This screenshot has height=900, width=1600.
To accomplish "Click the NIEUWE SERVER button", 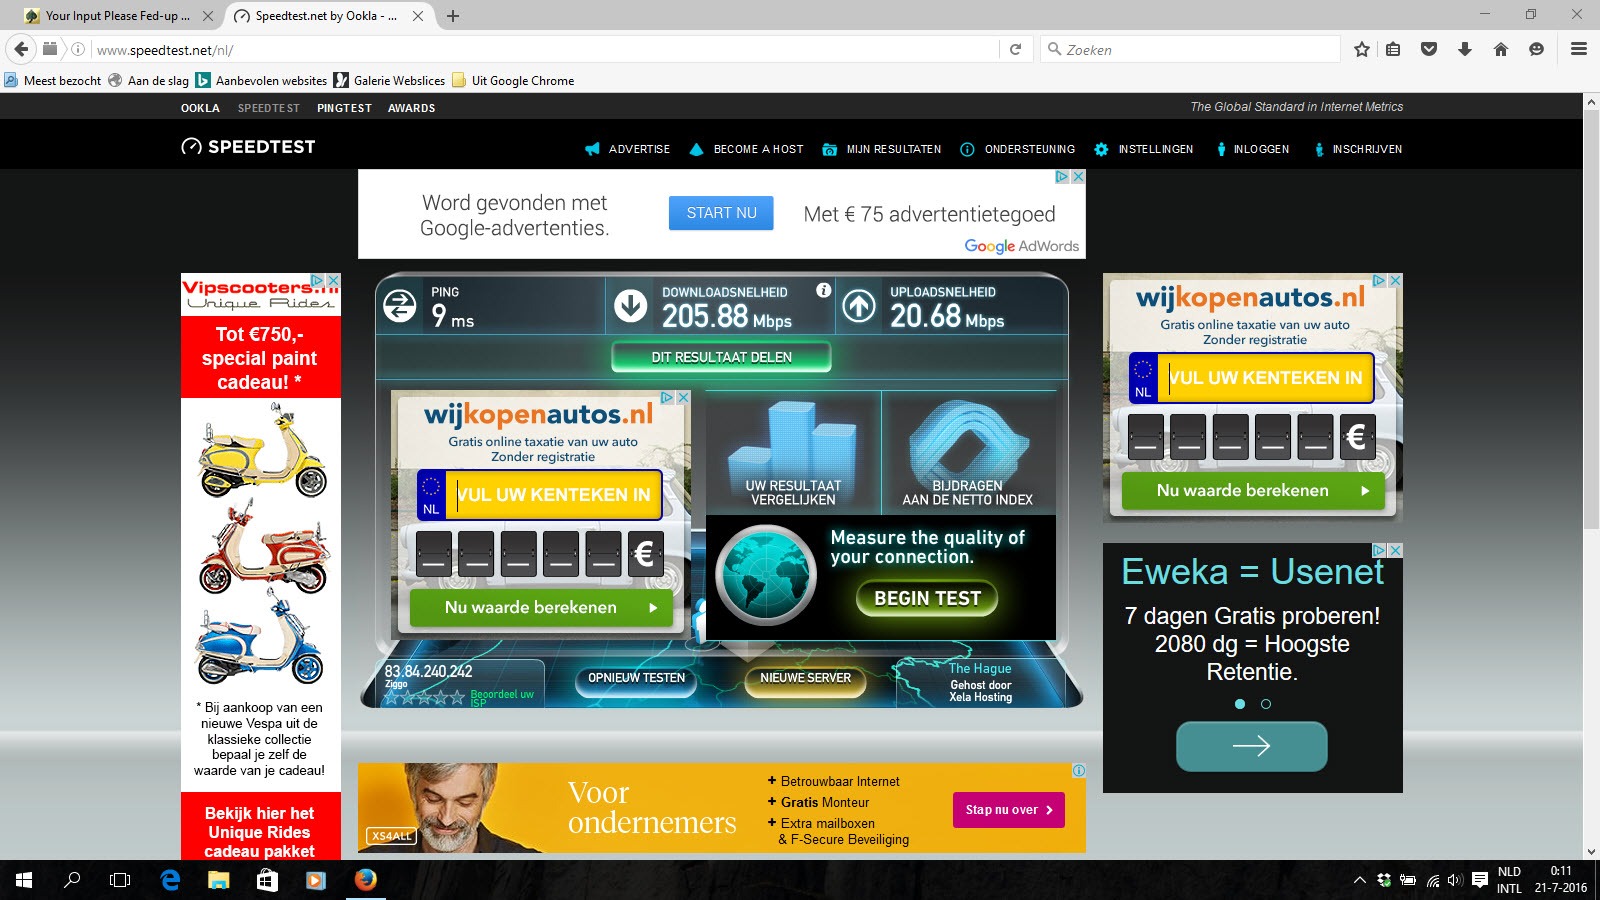I will tap(805, 678).
